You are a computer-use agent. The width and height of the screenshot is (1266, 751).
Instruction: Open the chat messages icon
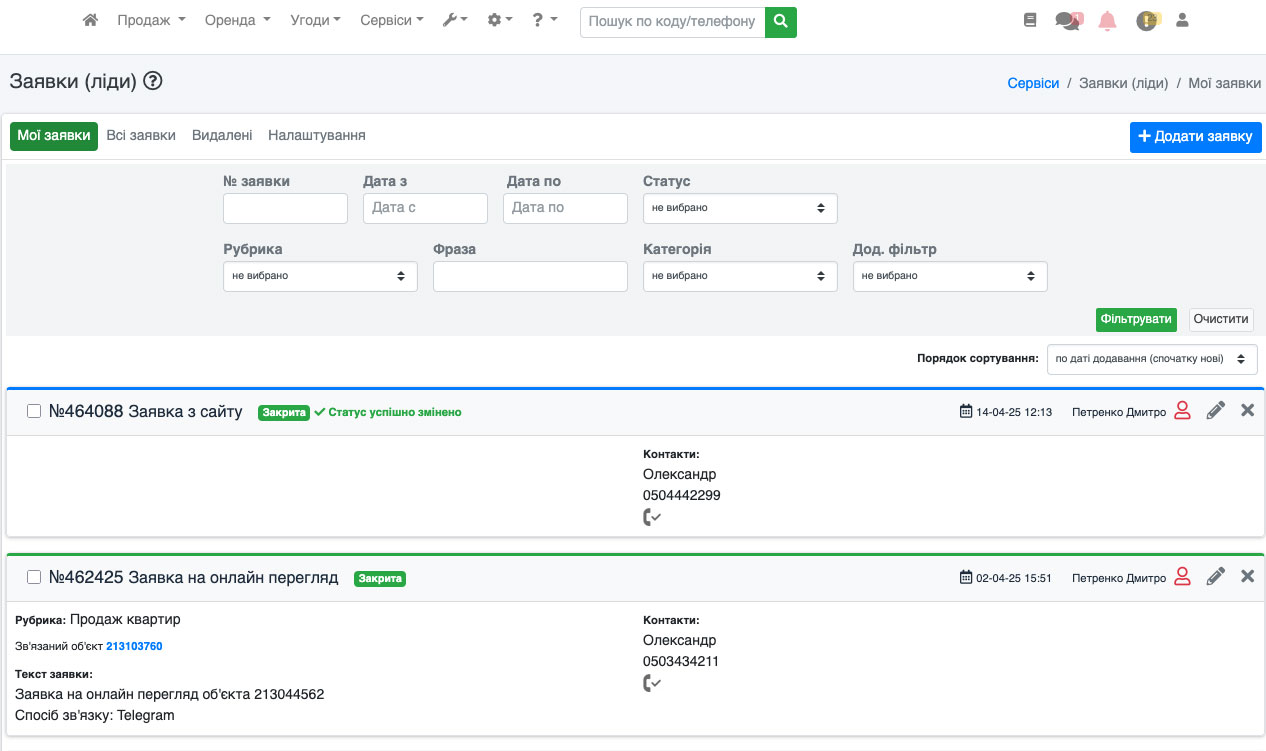1068,21
